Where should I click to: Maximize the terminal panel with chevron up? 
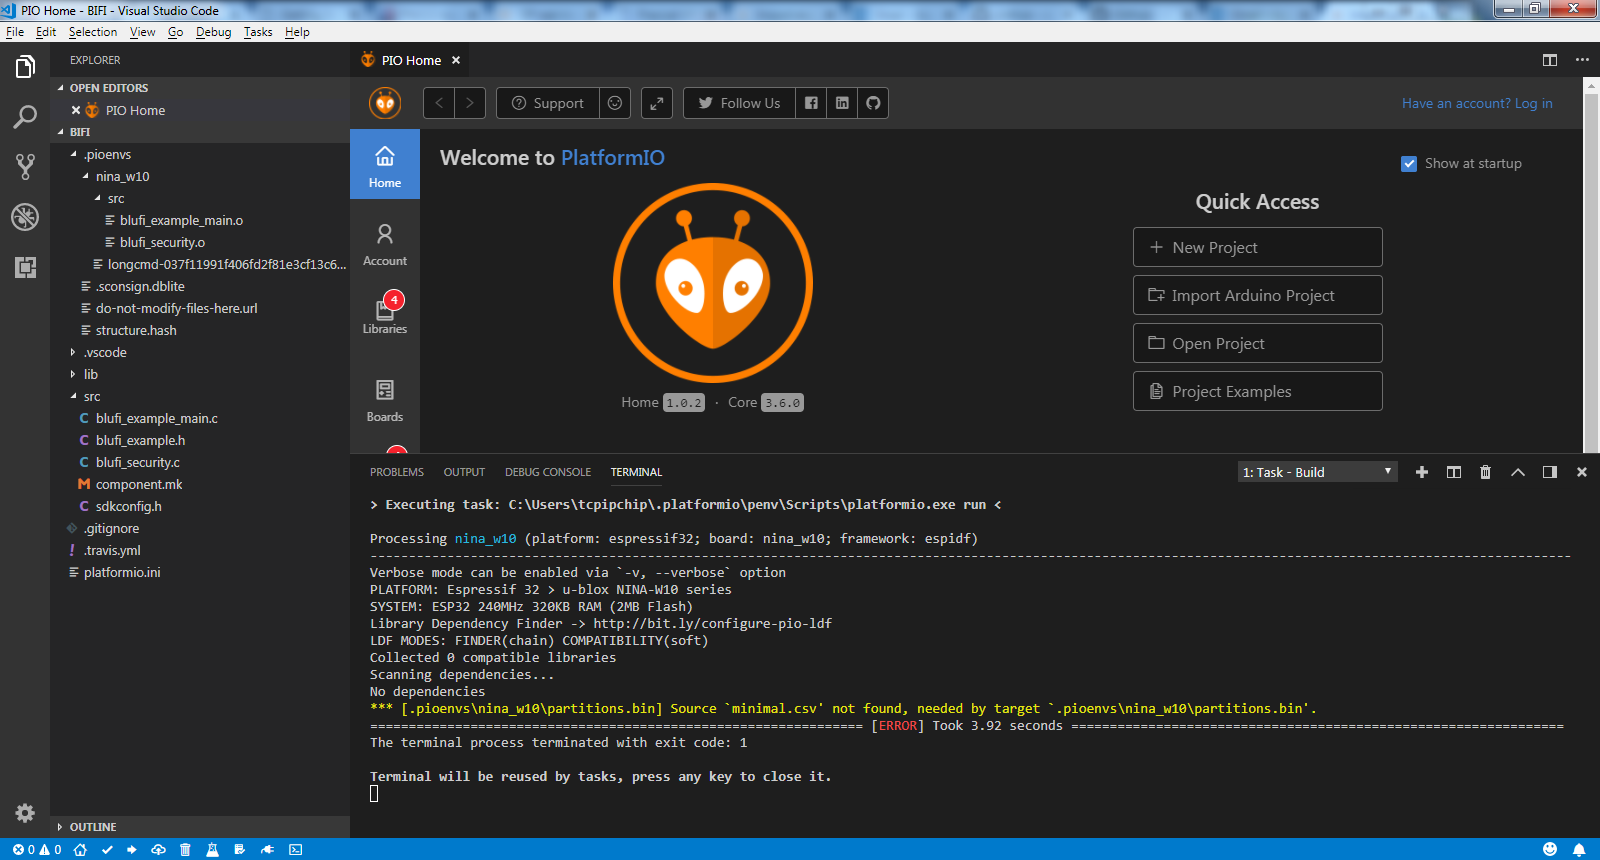click(1518, 472)
